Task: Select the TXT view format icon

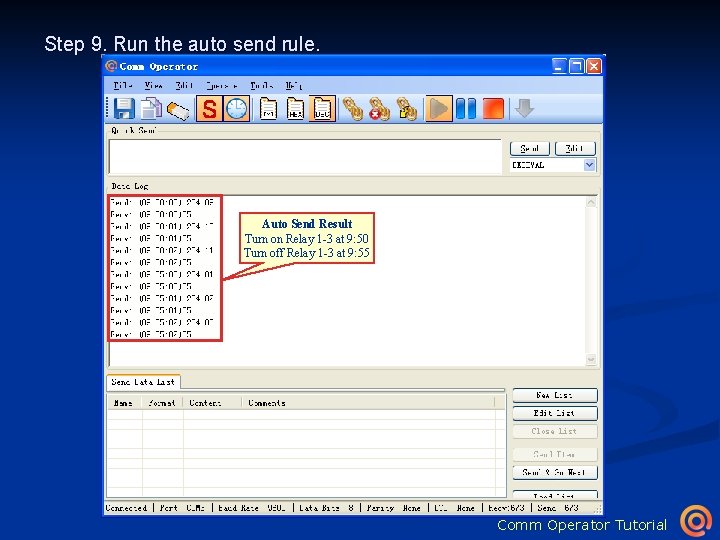Action: tap(268, 109)
